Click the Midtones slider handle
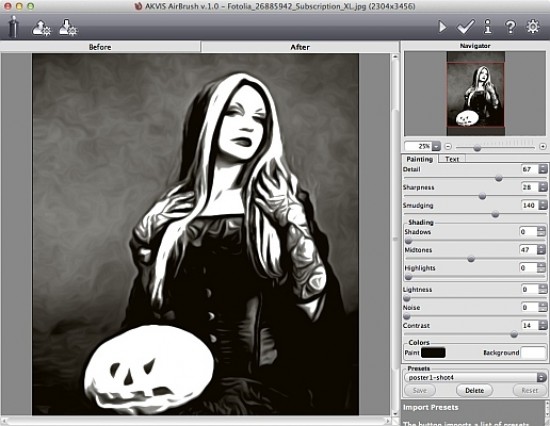This screenshot has height=426, width=550. coord(471,259)
